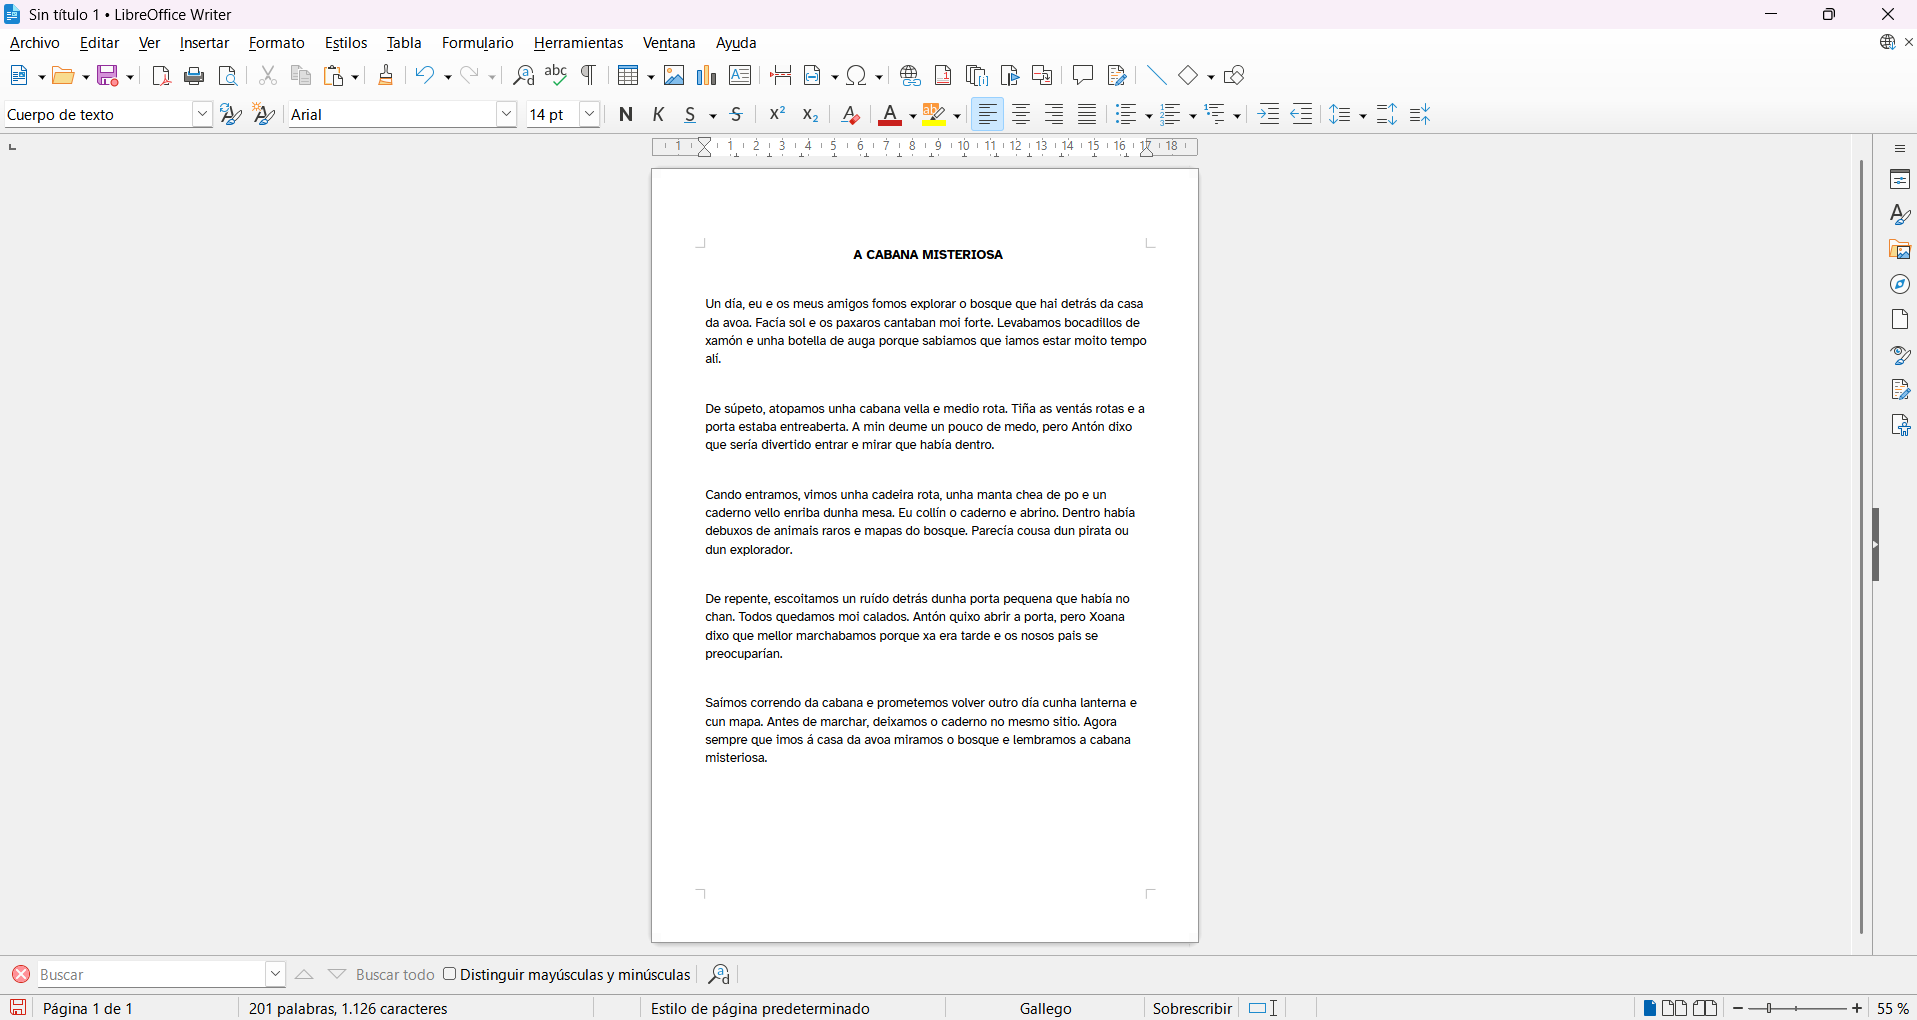Toggle bold formatting (N button)
Screen dimensions: 1917x1020
(626, 115)
